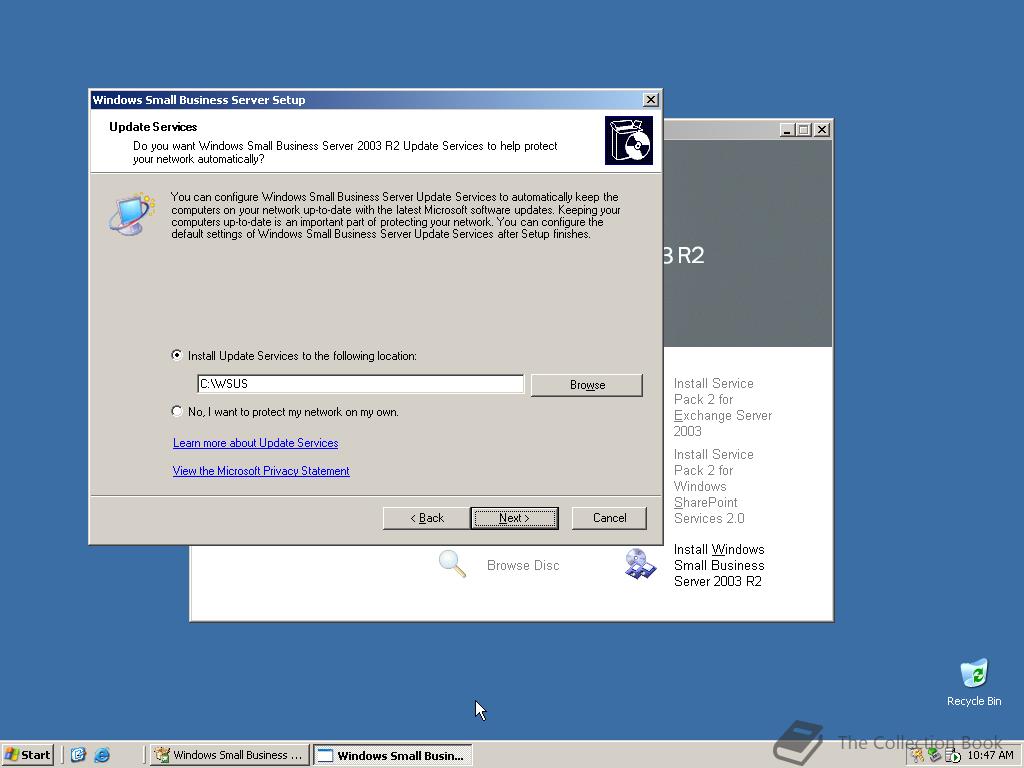Close the background autorun window
1024x768 pixels.
click(822, 130)
